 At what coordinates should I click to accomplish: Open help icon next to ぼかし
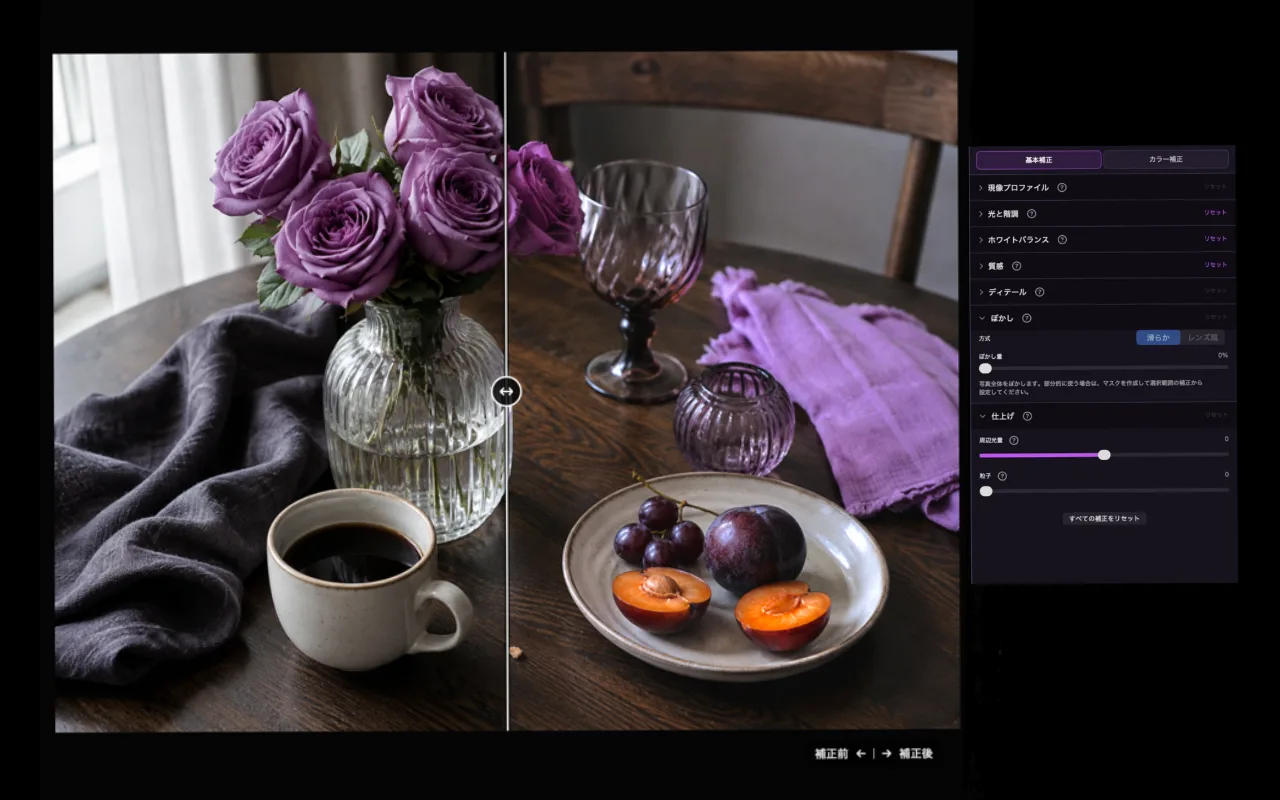point(1027,318)
